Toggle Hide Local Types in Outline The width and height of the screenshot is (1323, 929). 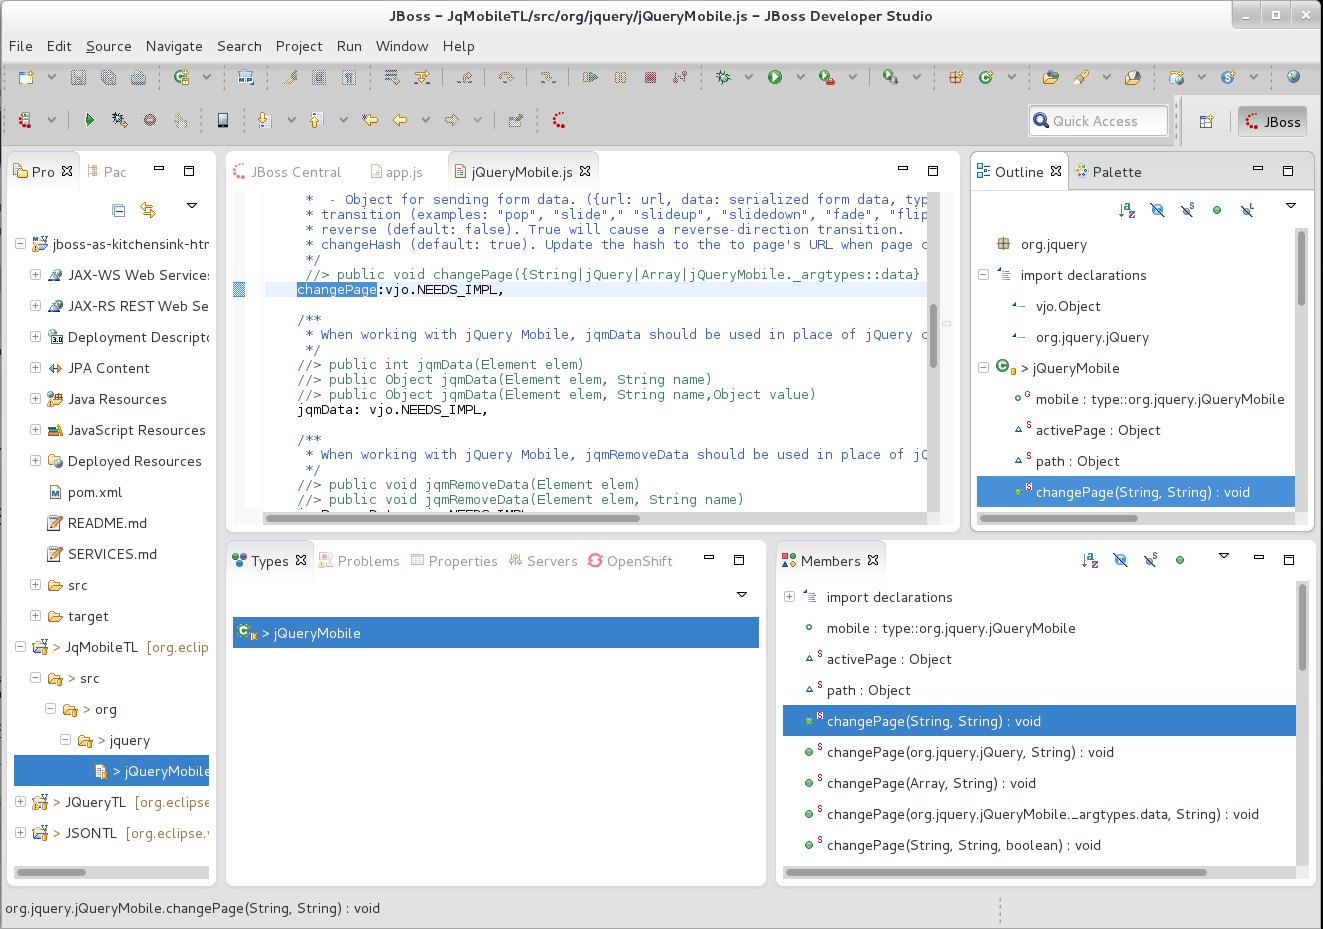click(1247, 210)
